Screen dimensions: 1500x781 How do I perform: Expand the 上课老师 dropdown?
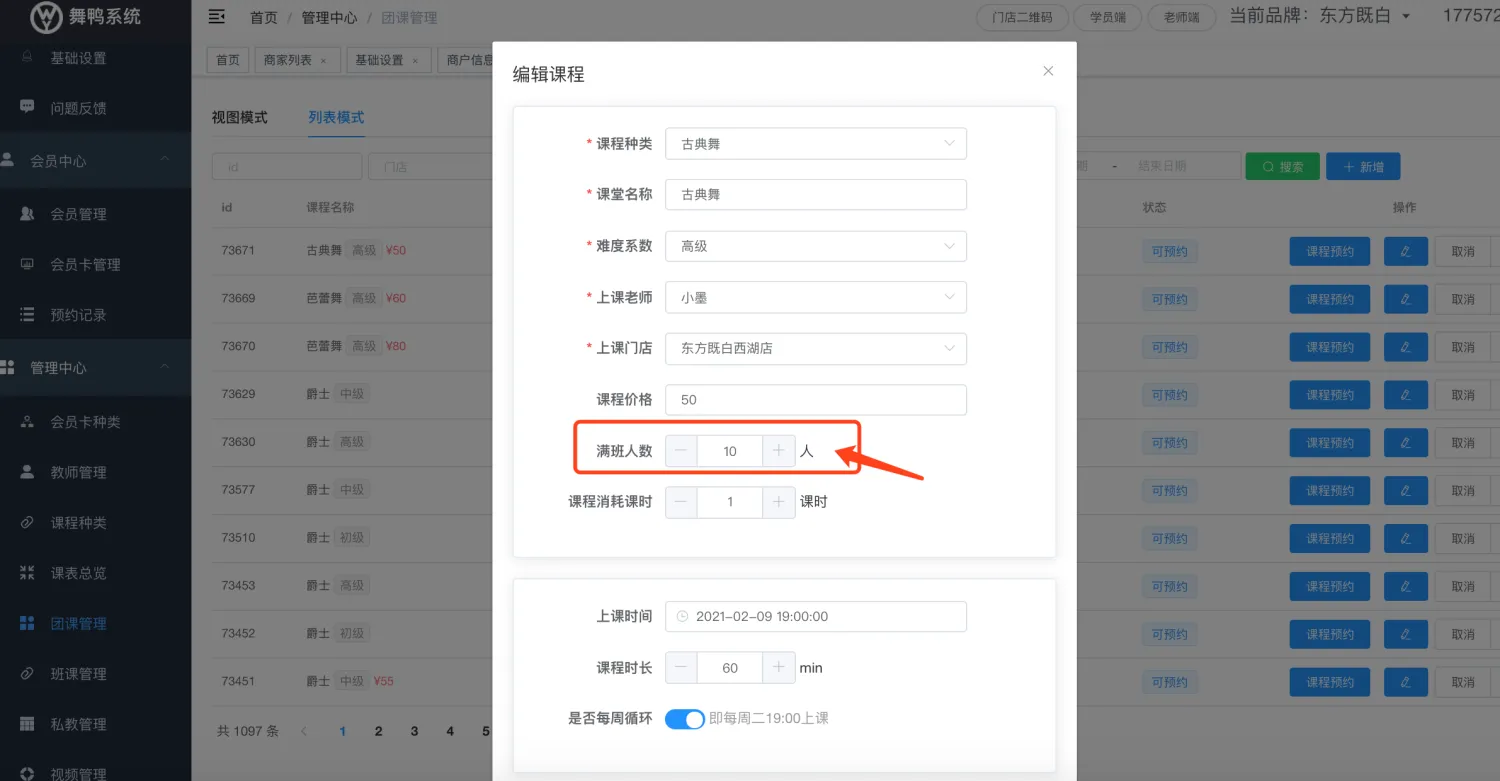(x=815, y=297)
